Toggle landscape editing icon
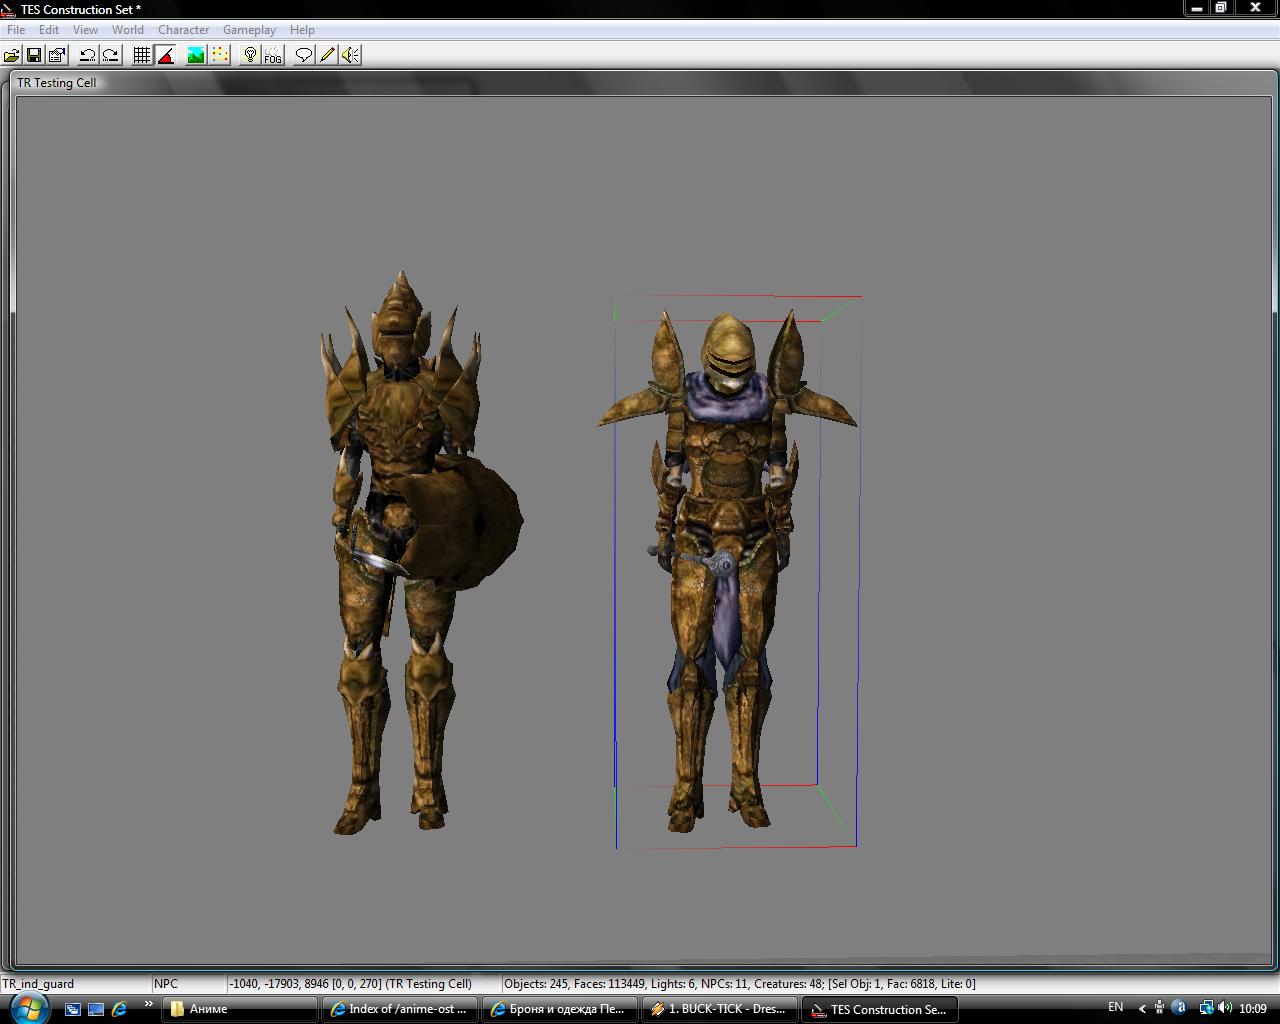Viewport: 1280px width, 1024px height. (196, 55)
